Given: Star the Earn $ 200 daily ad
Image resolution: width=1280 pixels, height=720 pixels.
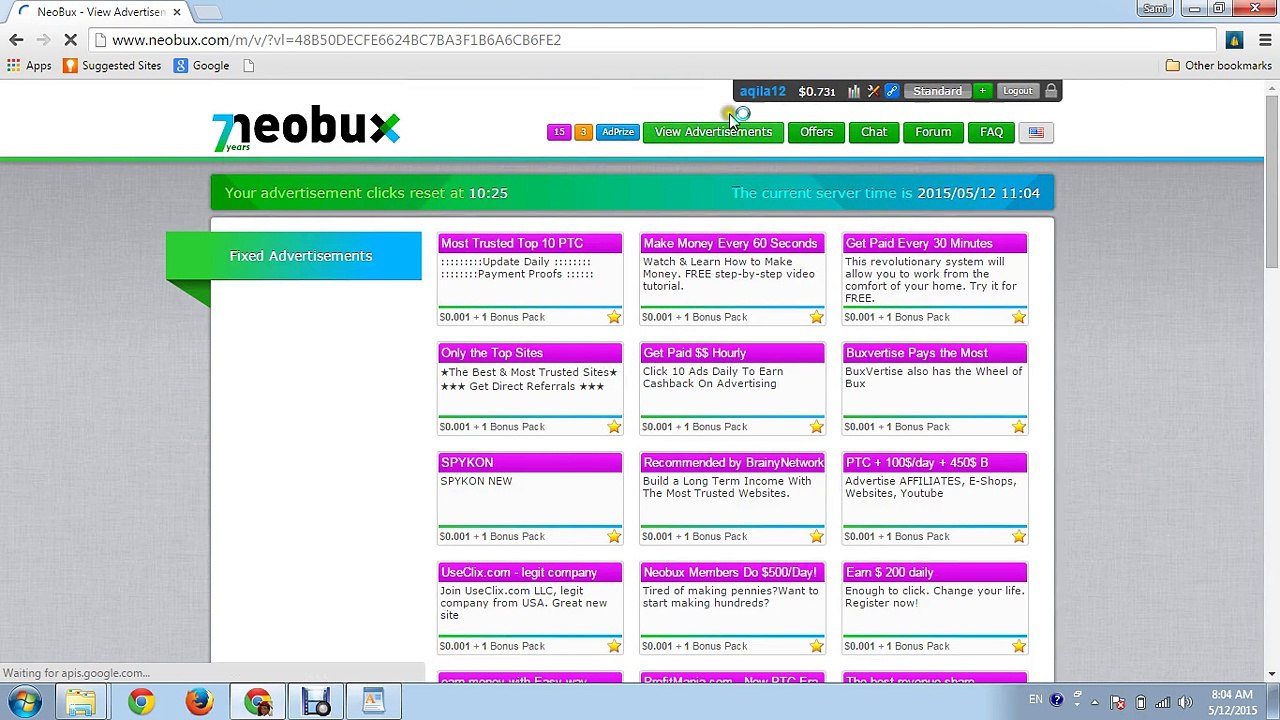Looking at the screenshot, I should click(1018, 646).
